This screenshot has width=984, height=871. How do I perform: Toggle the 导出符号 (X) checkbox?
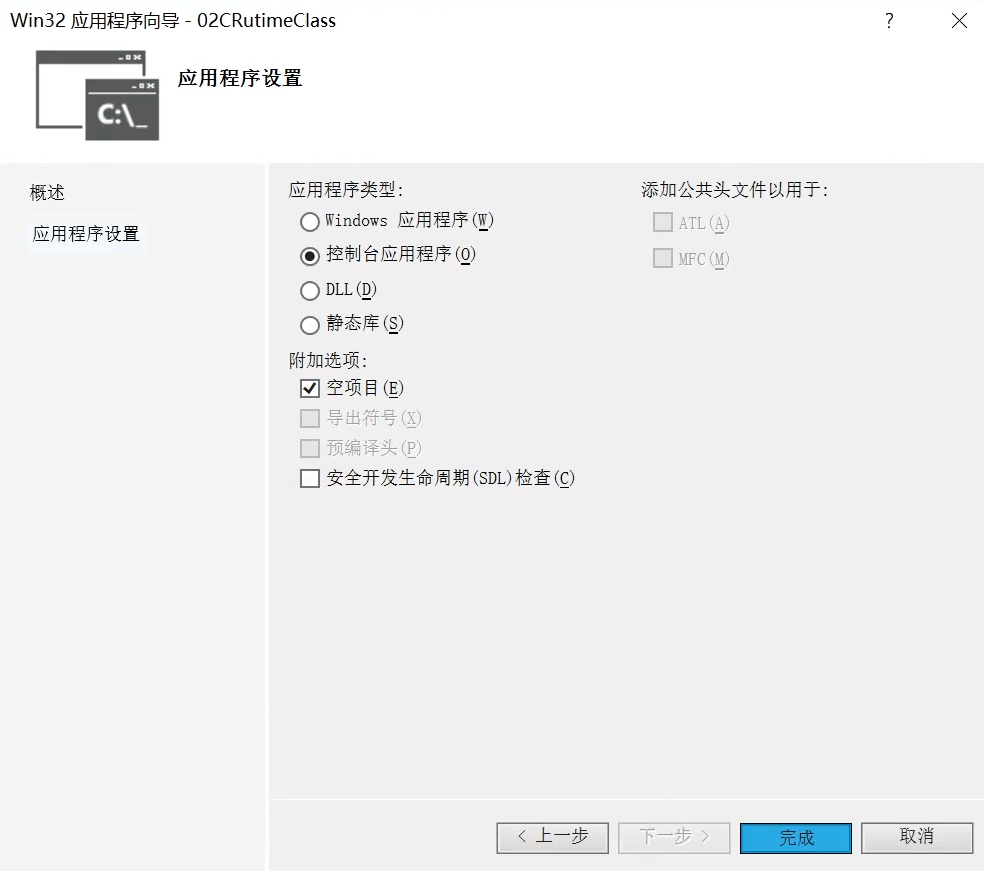(309, 419)
